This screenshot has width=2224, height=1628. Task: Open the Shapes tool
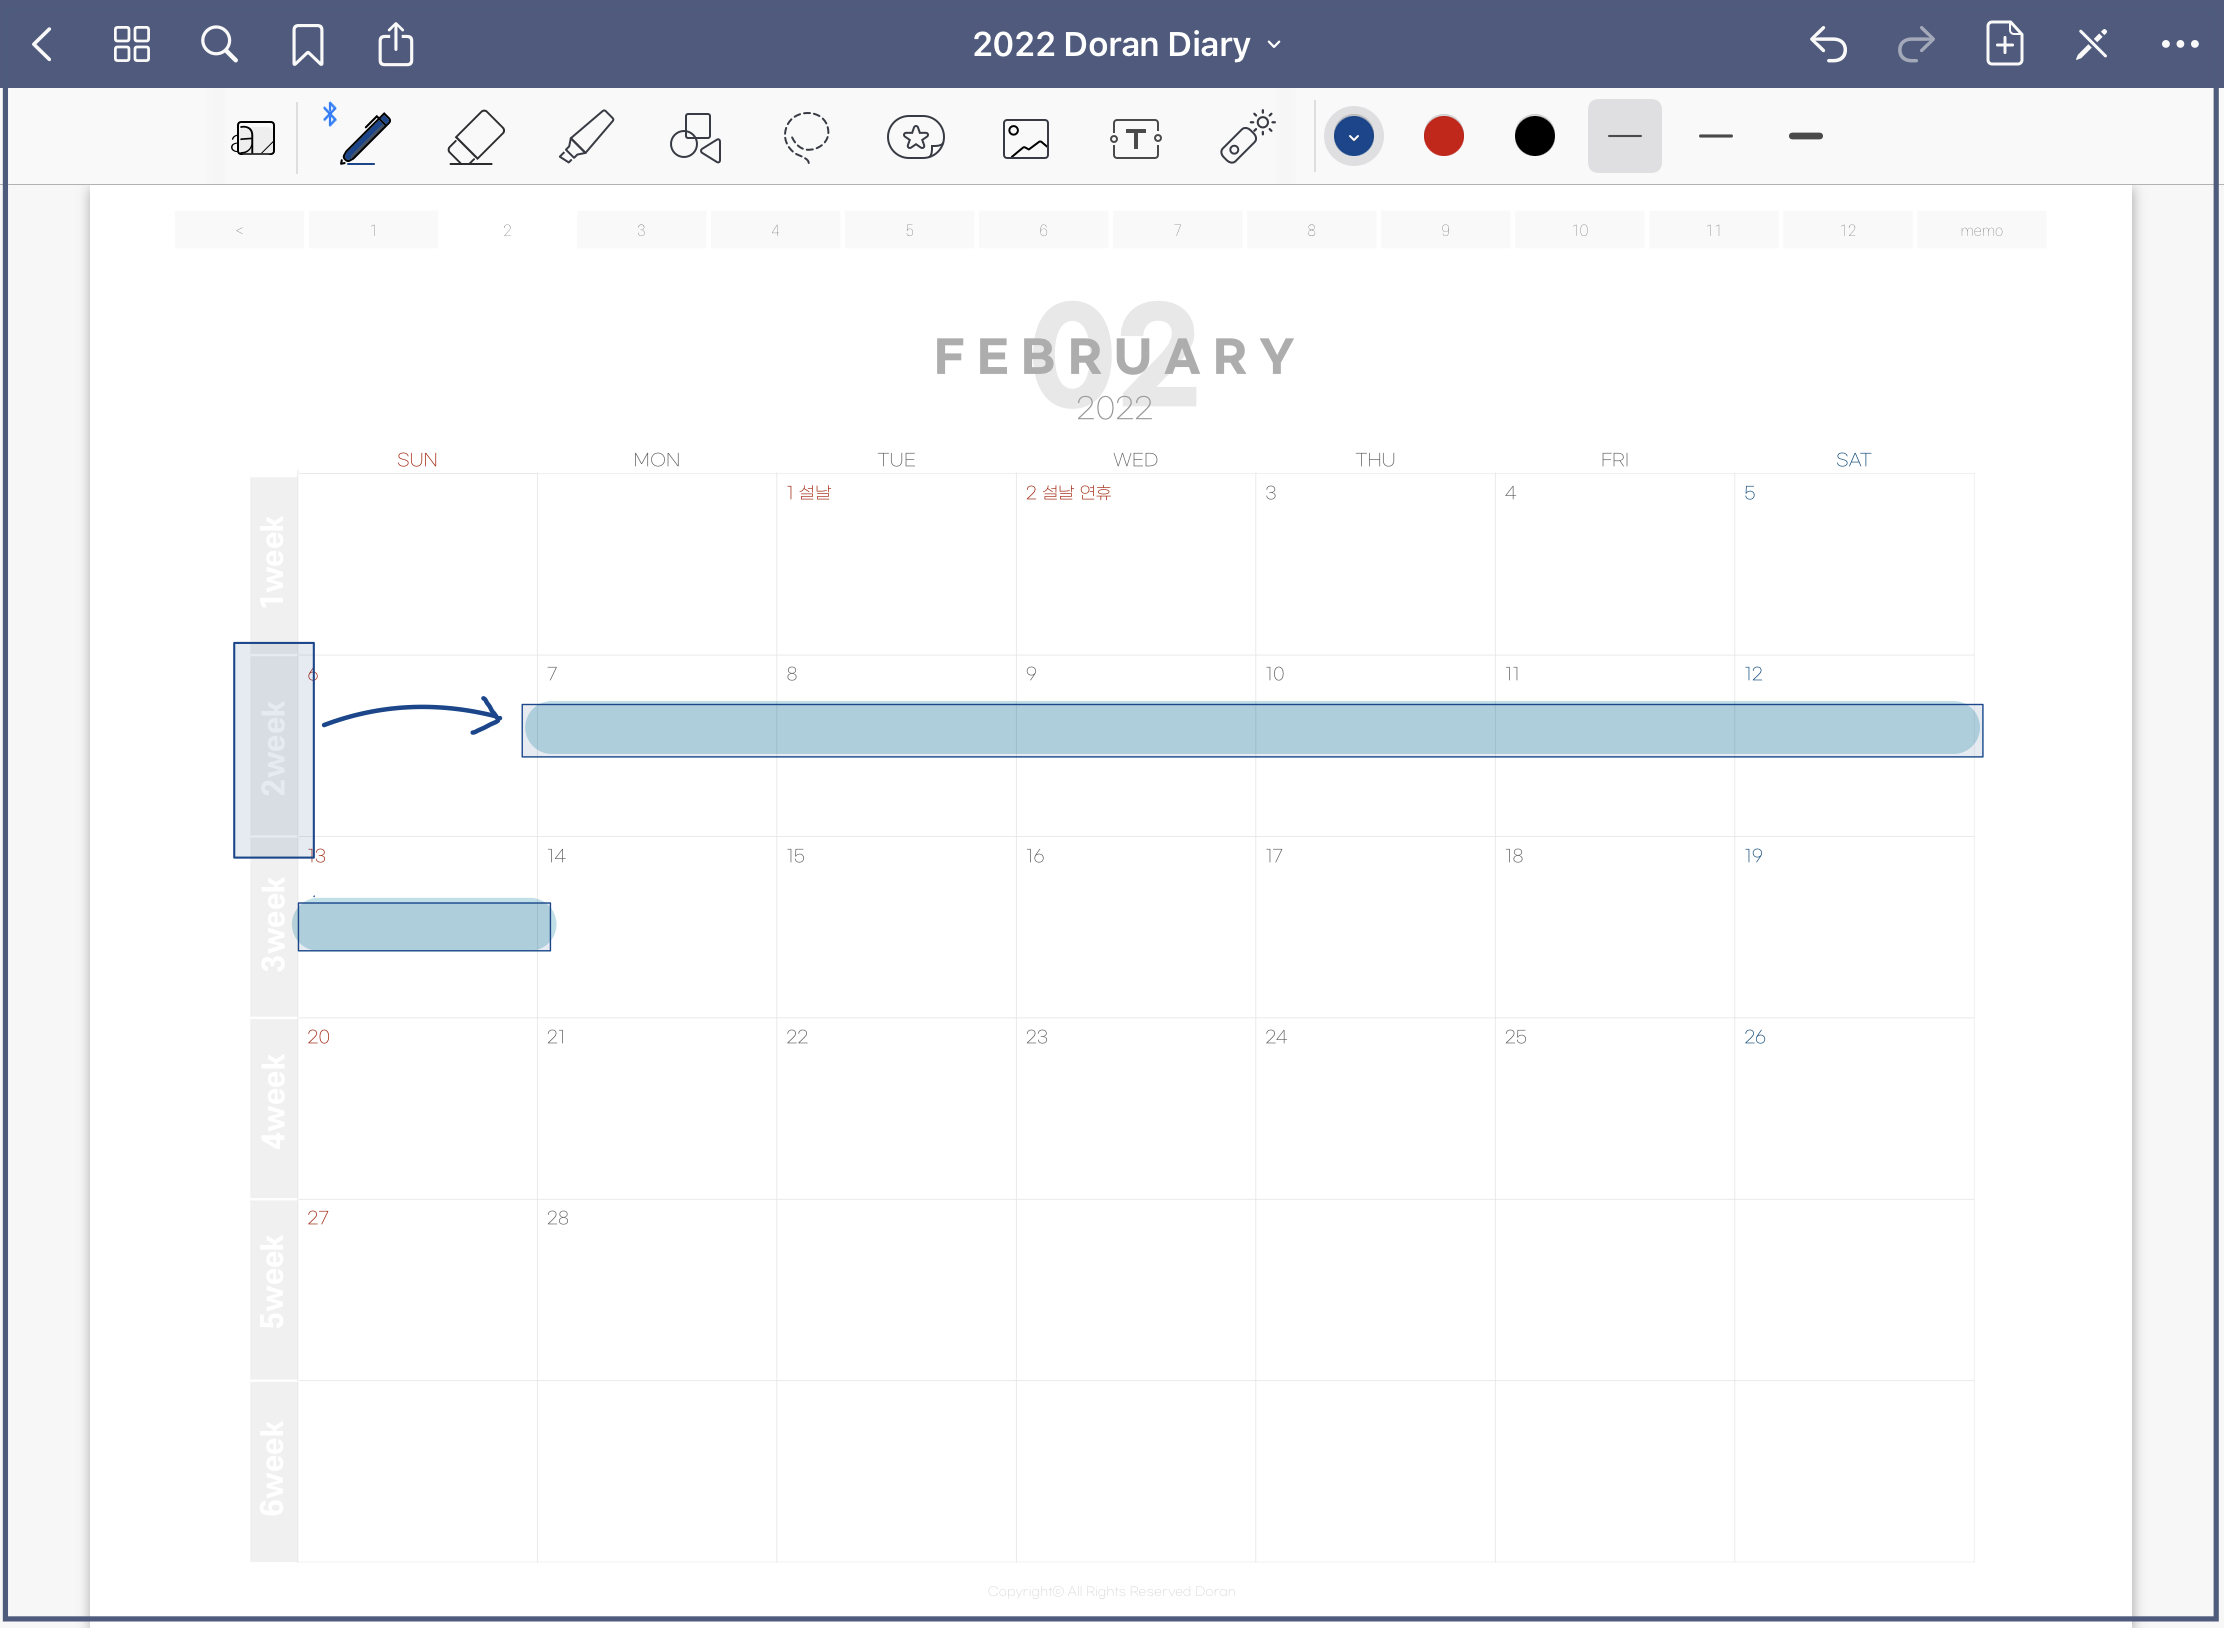click(x=695, y=137)
